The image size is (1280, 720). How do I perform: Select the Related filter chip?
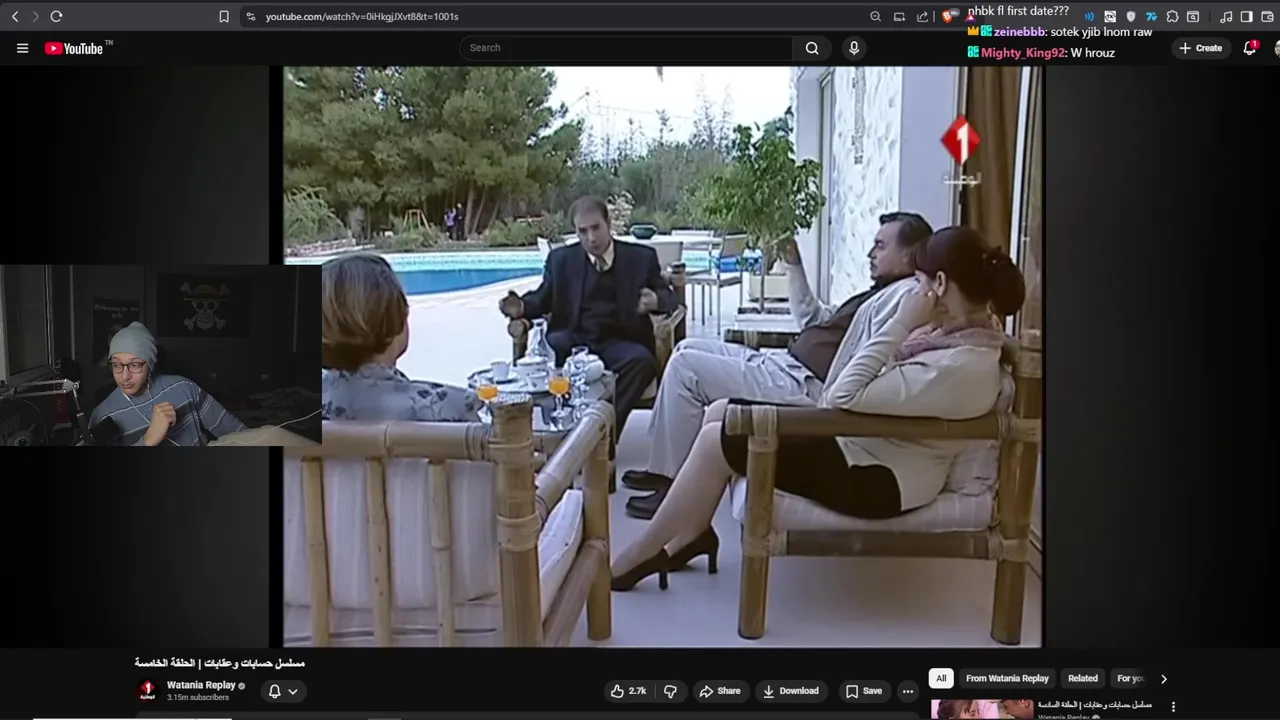coord(1083,678)
